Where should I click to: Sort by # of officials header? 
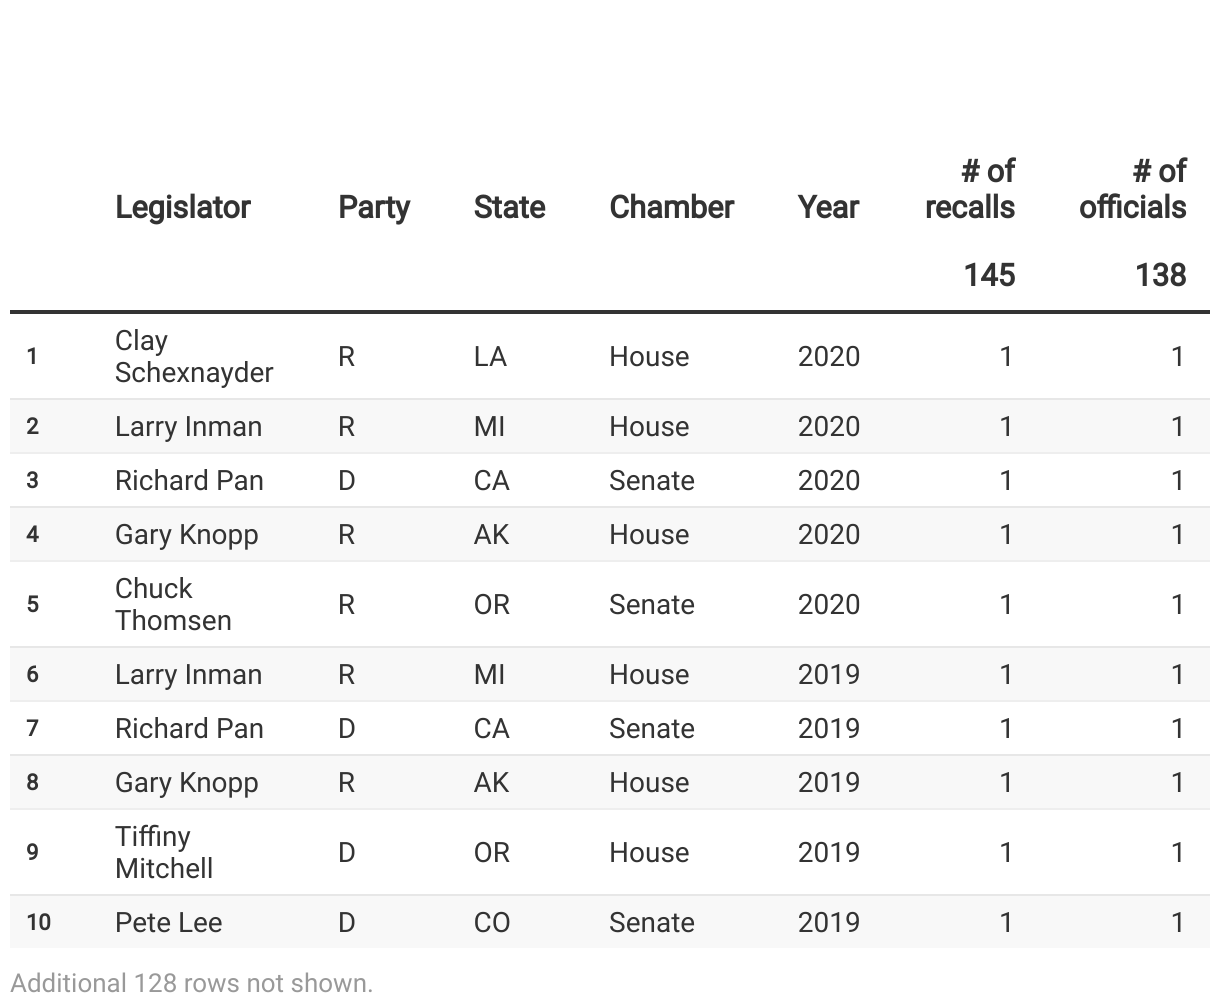(x=1133, y=189)
